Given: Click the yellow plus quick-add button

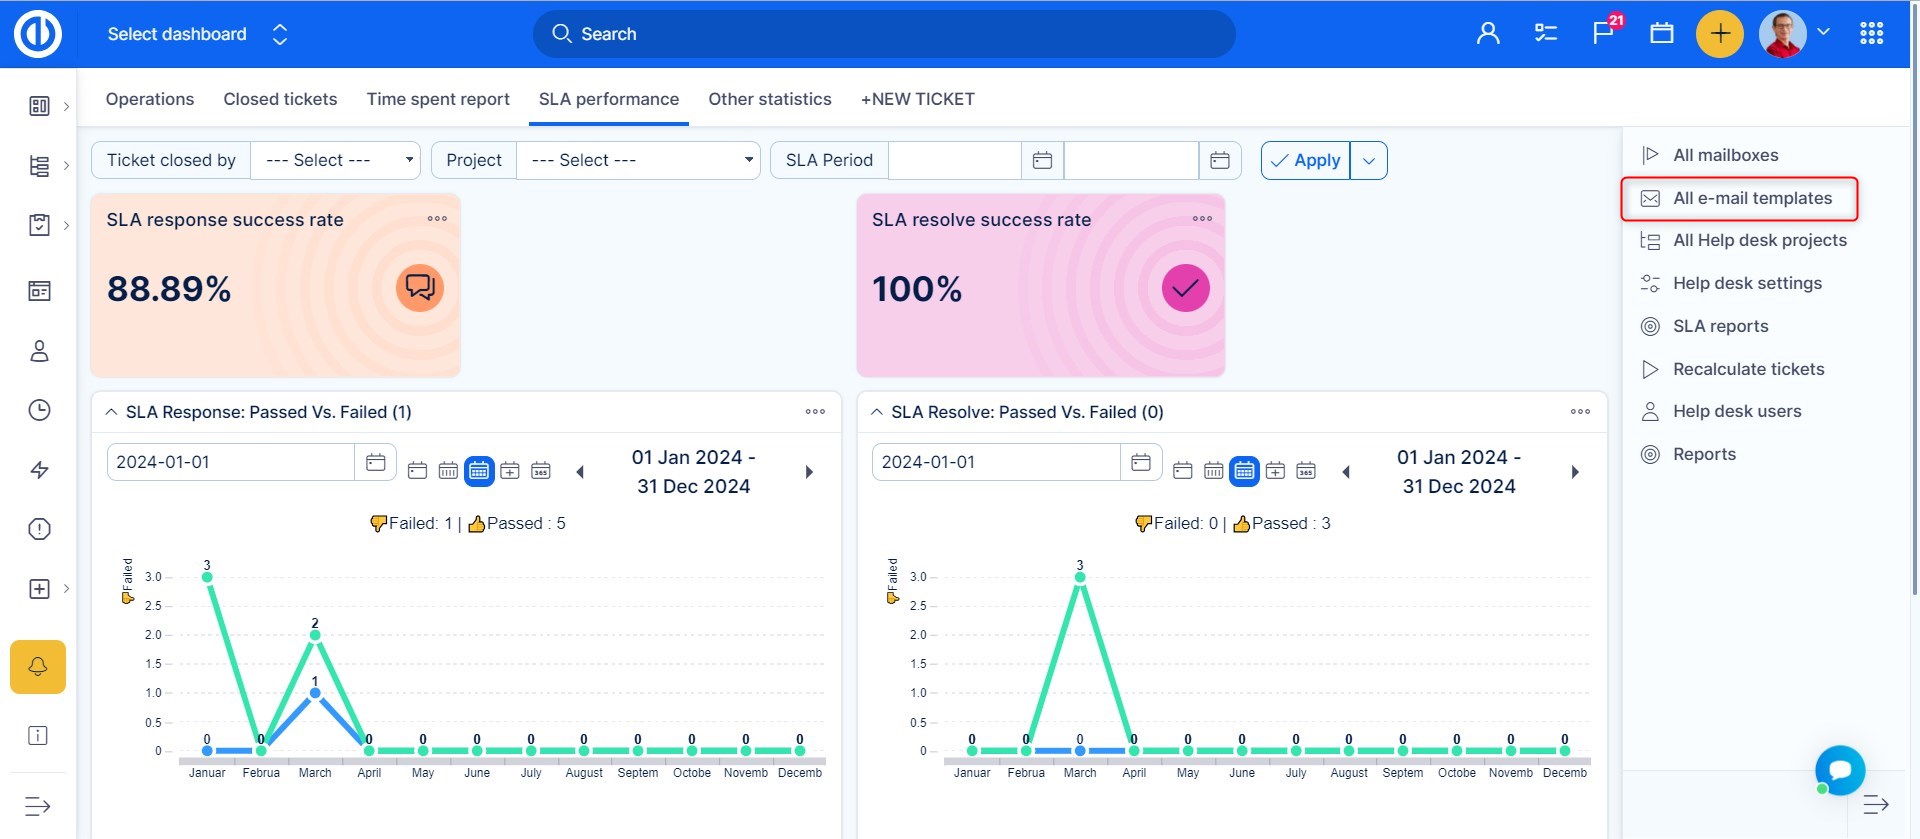Looking at the screenshot, I should 1719,34.
